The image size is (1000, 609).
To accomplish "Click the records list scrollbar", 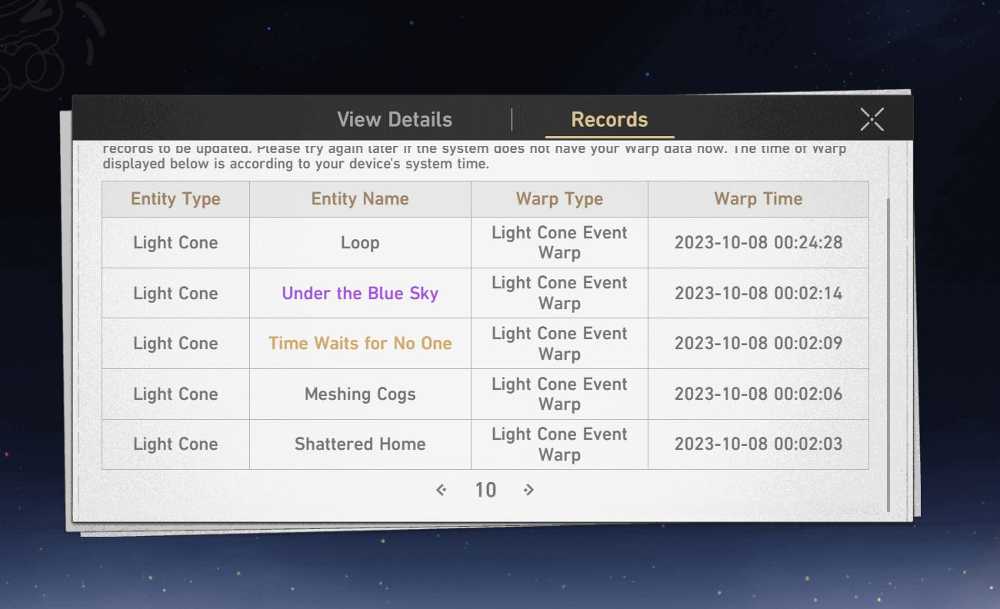I will [x=888, y=355].
